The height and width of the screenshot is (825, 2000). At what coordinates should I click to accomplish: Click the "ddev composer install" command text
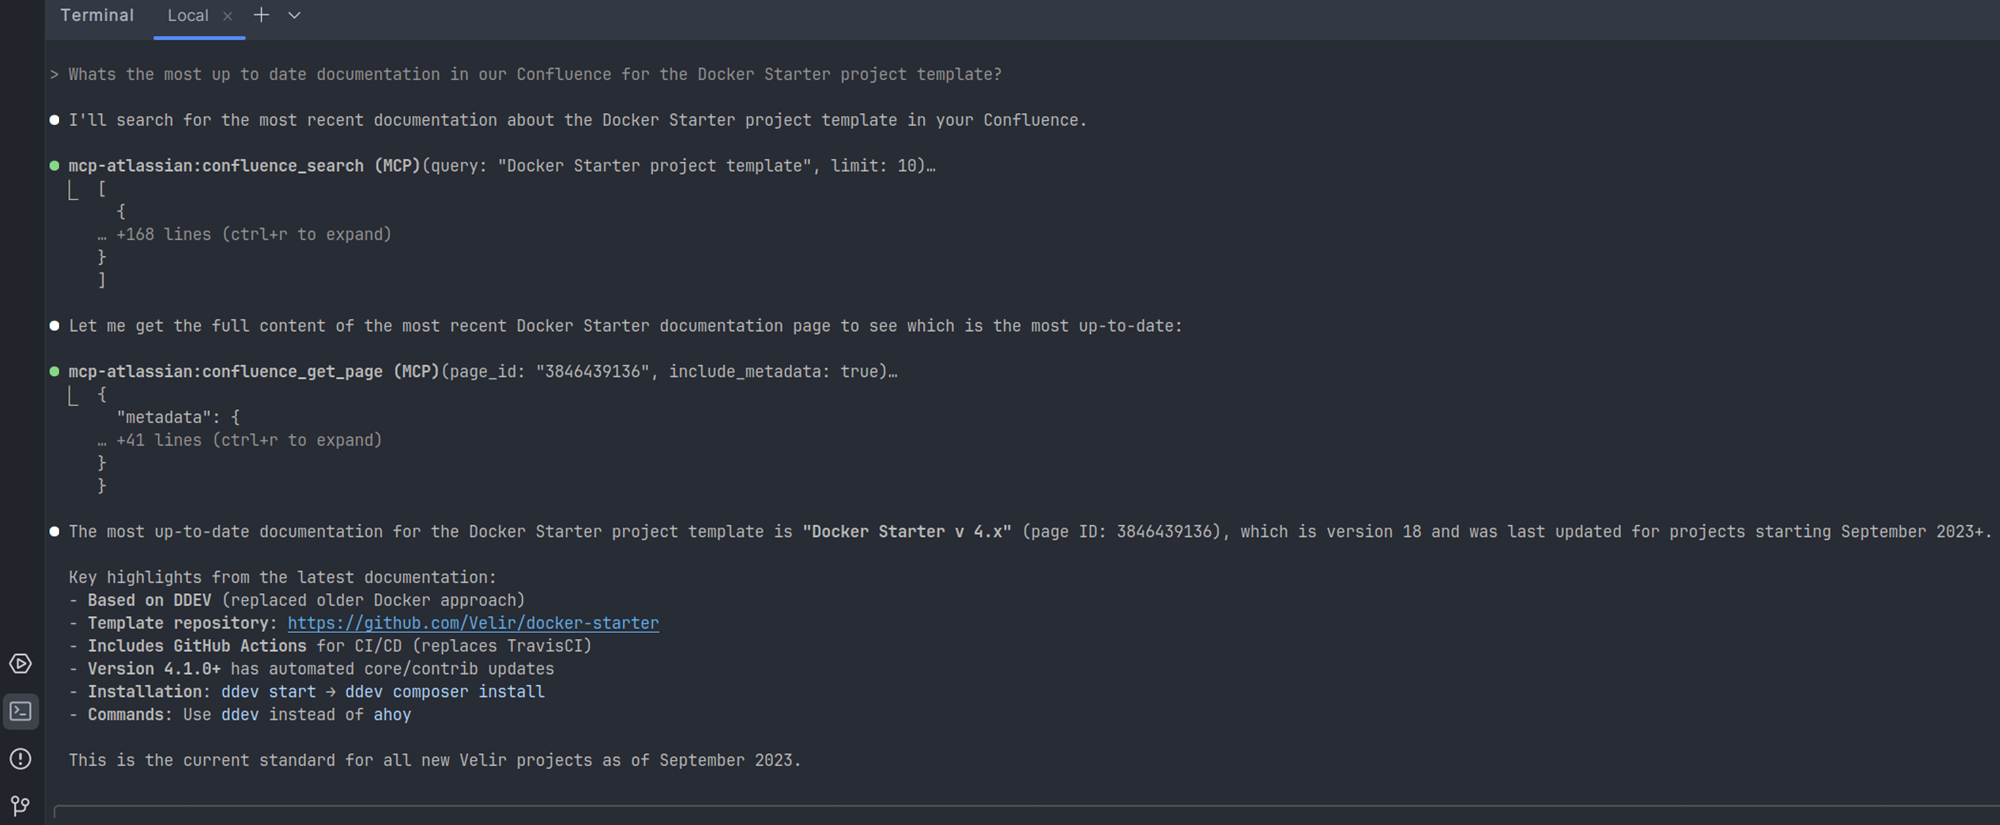(x=444, y=692)
